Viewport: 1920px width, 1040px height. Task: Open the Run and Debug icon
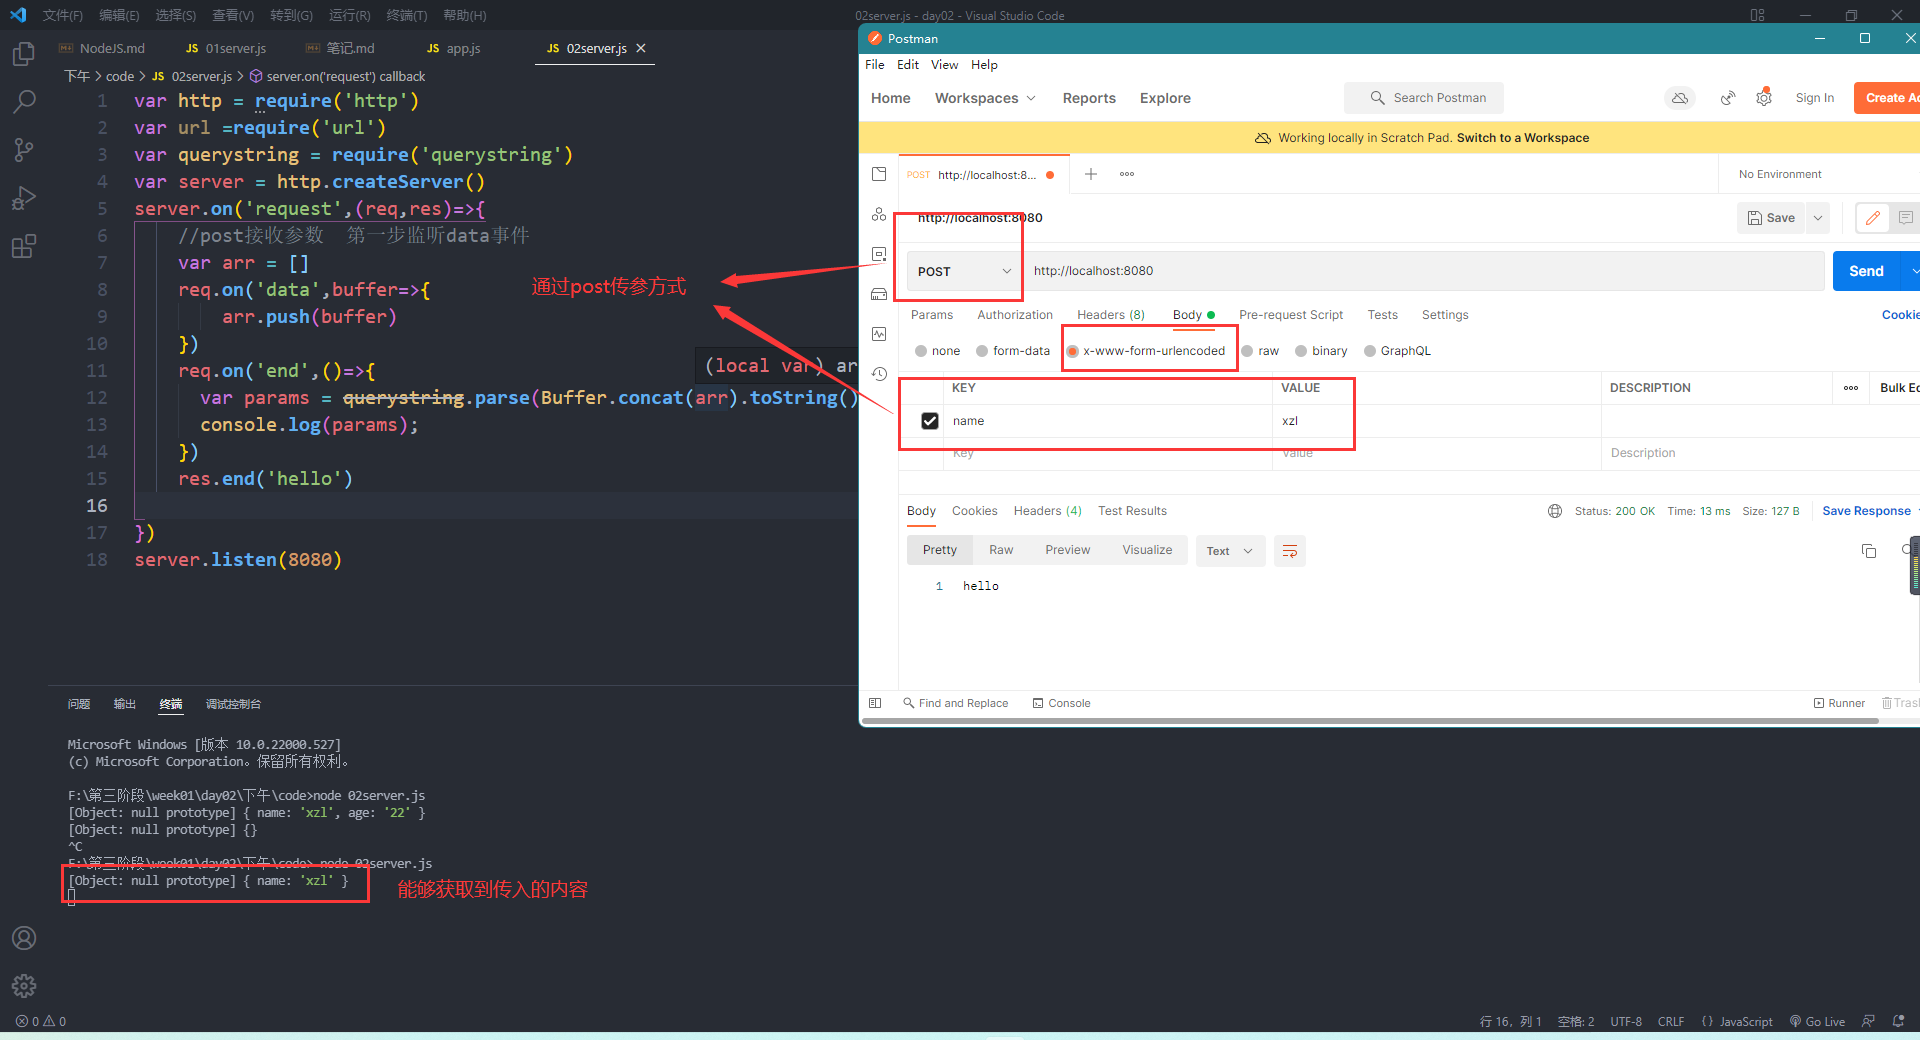(x=24, y=198)
